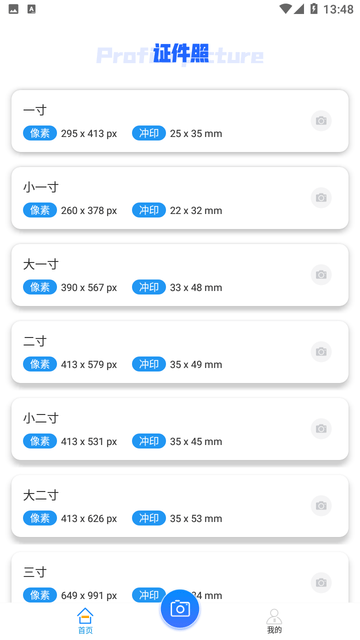360x640 pixels.
Task: Select the 大二寸 35 x 53 mm card
Action: point(180,506)
